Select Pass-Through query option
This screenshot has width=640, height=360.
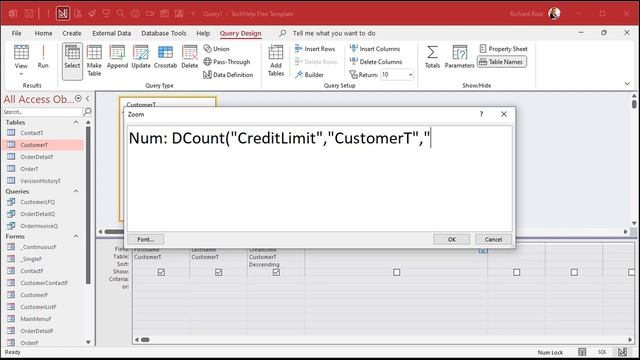[227, 62]
